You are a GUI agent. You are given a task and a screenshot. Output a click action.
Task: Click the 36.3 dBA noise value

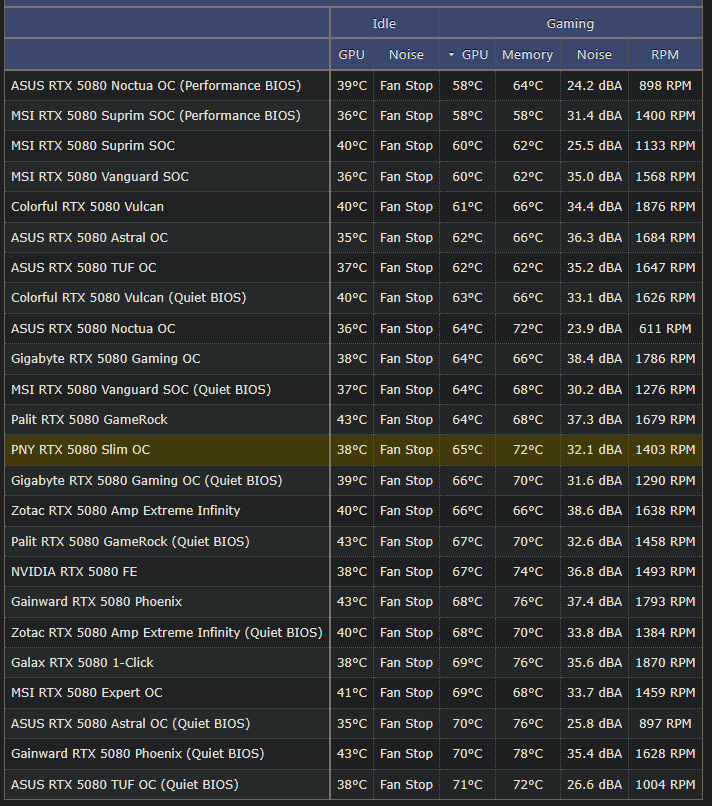click(x=594, y=237)
